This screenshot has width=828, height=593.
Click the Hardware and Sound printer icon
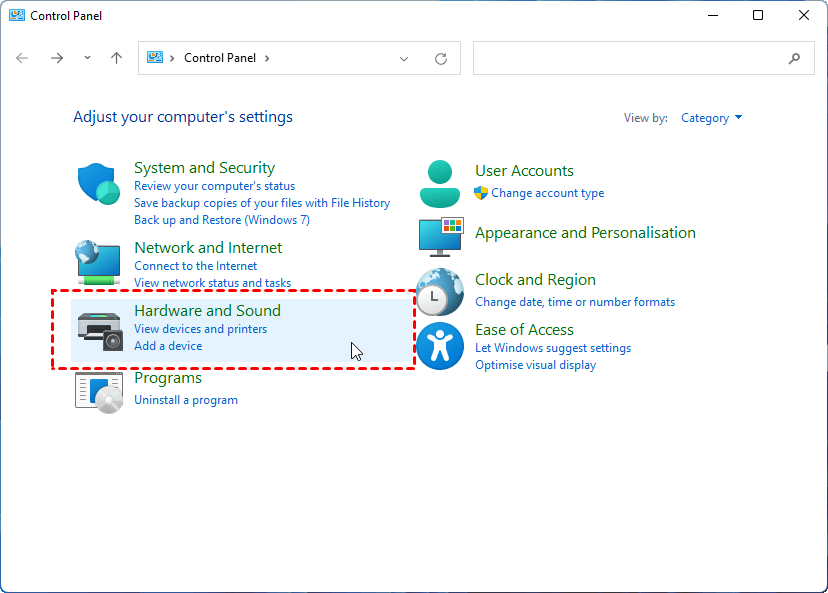pyautogui.click(x=99, y=329)
